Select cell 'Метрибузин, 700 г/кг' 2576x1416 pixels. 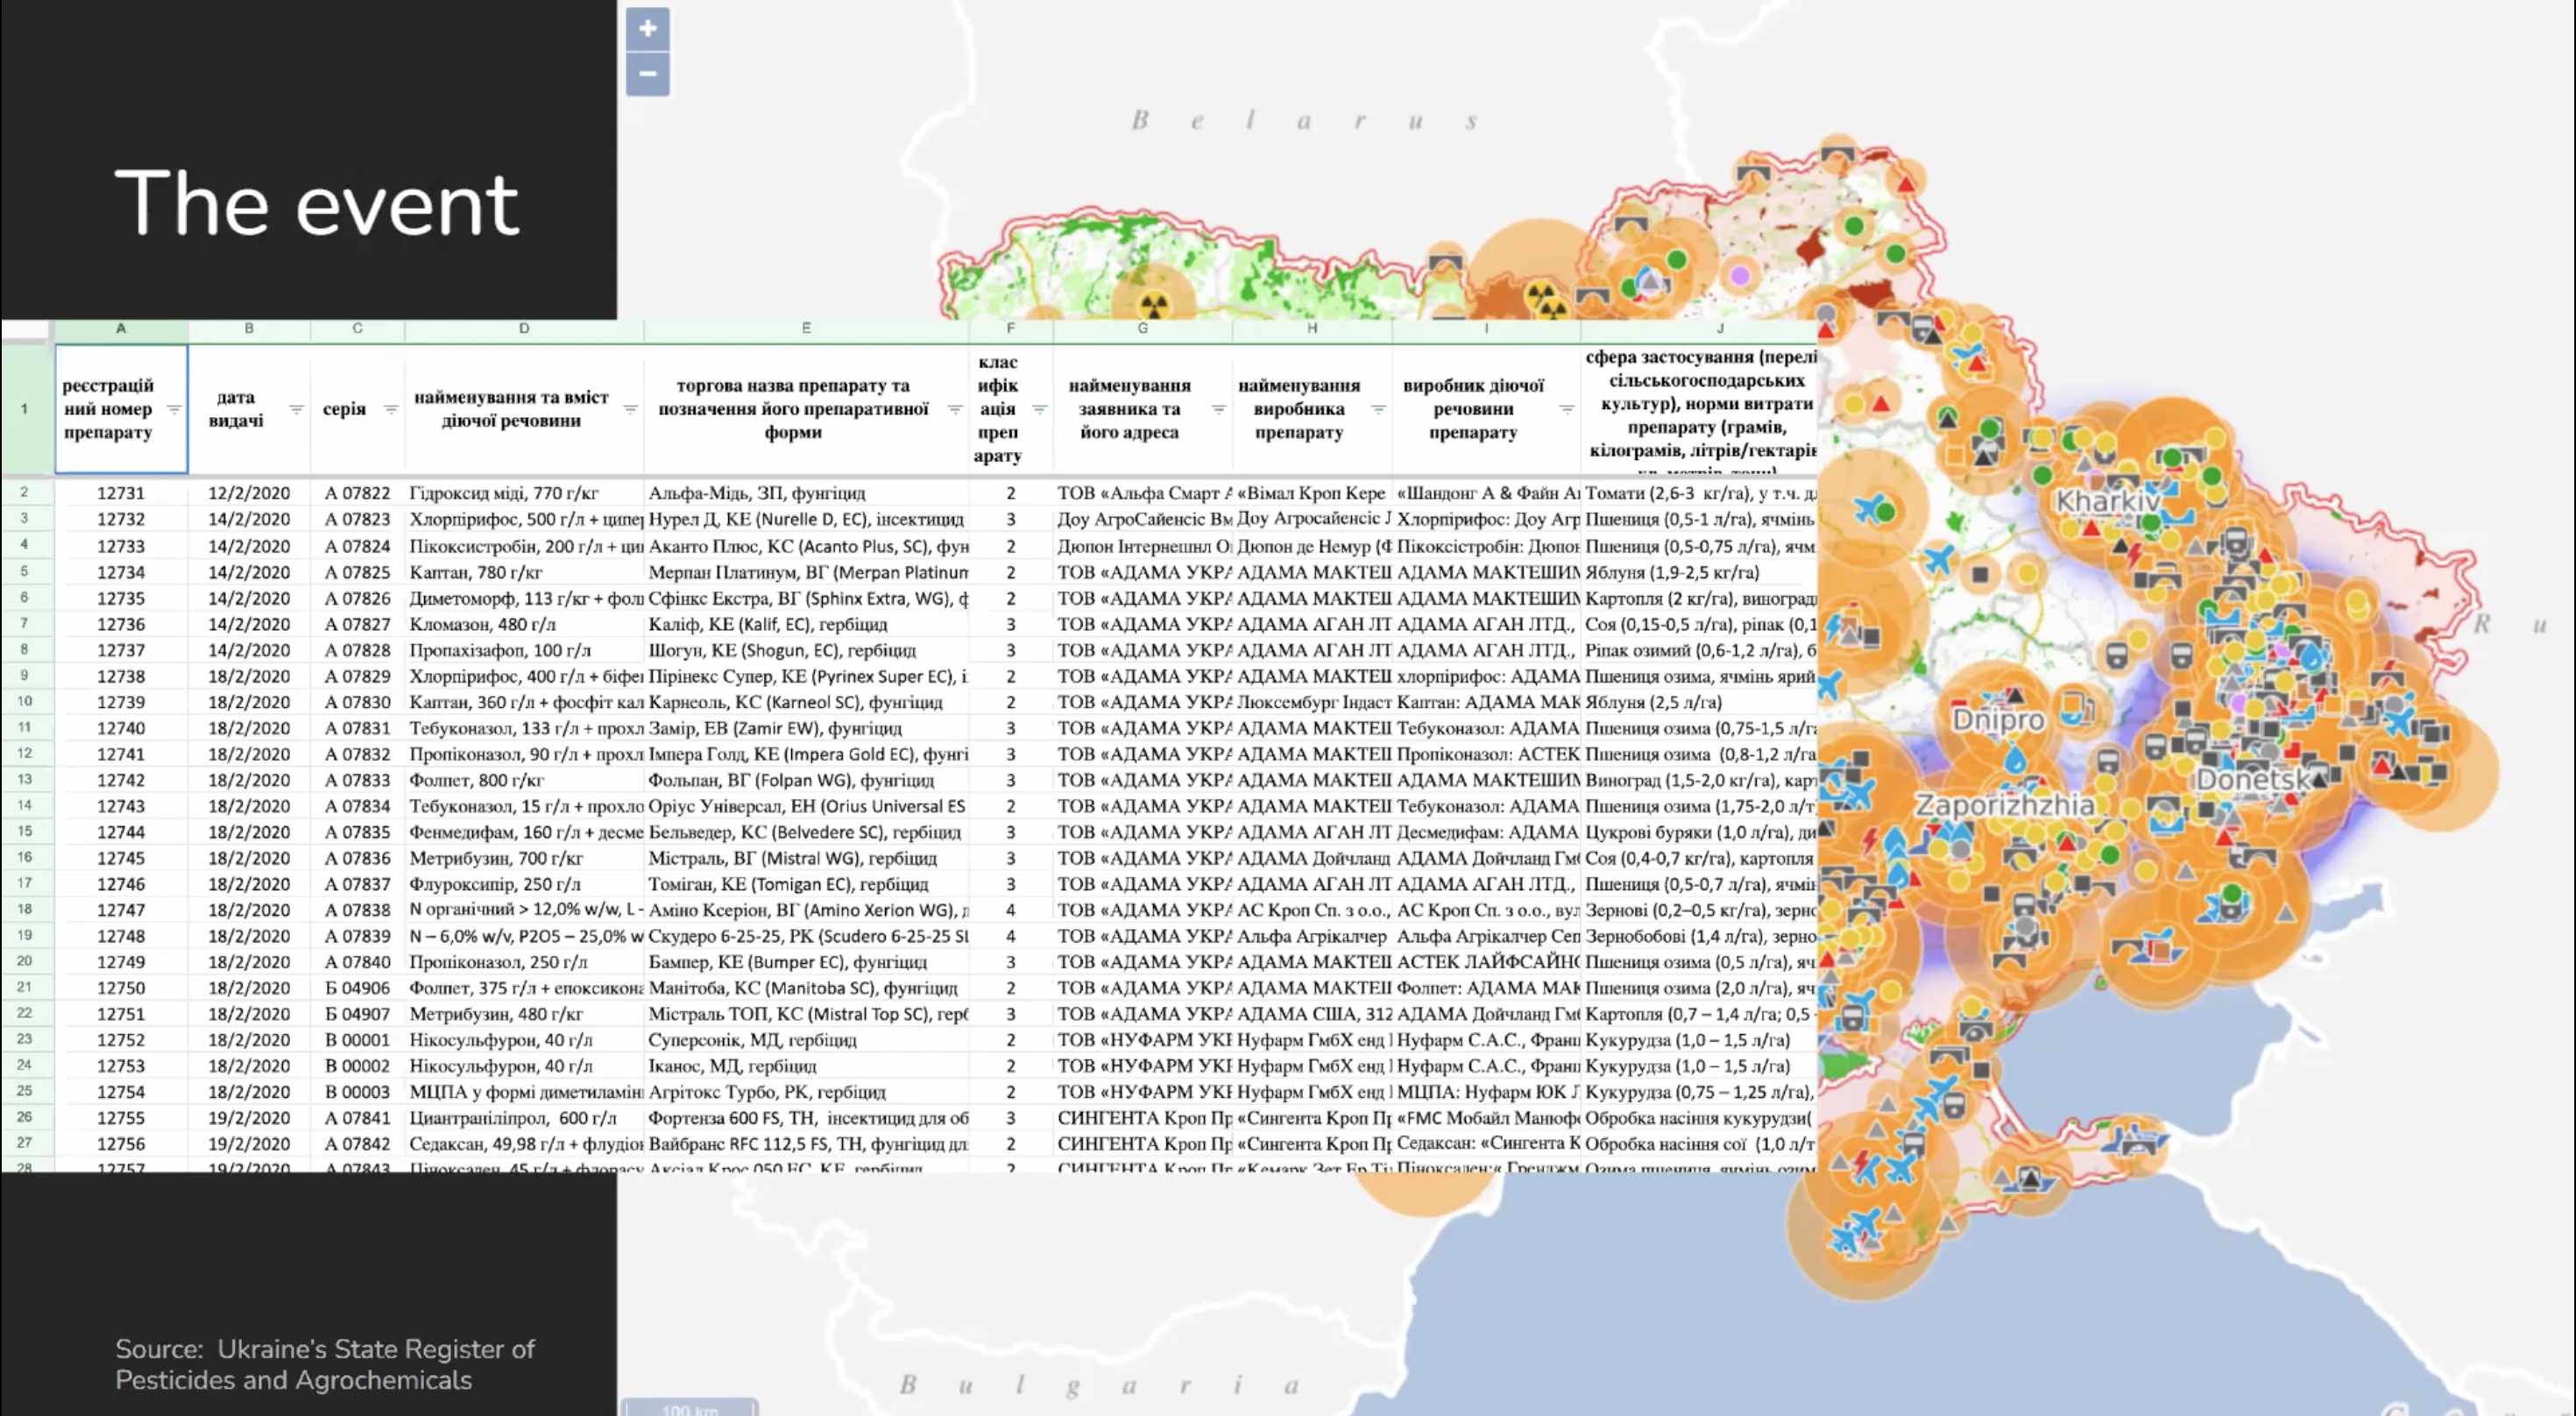pos(524,858)
